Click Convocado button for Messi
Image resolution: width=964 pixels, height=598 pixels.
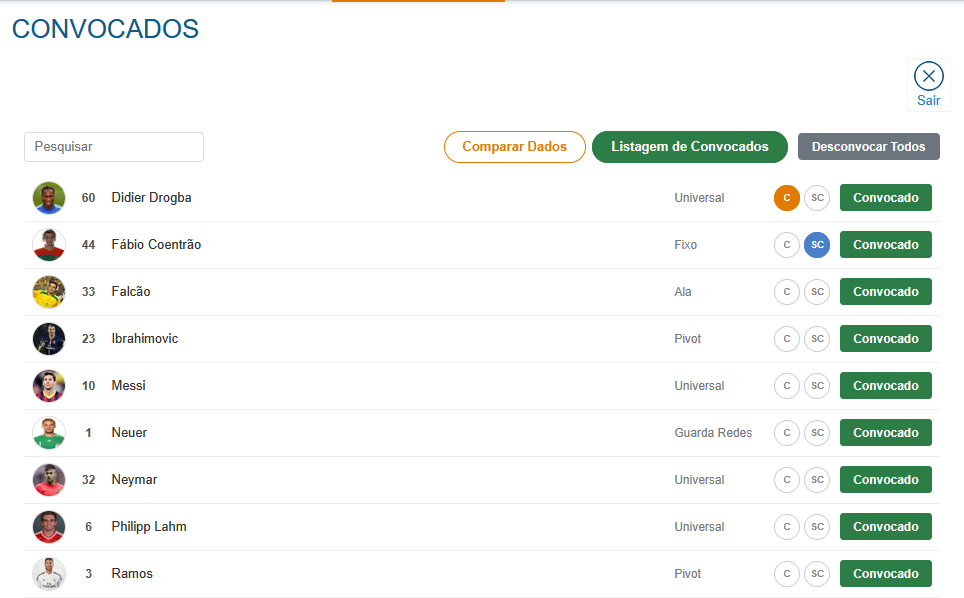click(x=886, y=386)
